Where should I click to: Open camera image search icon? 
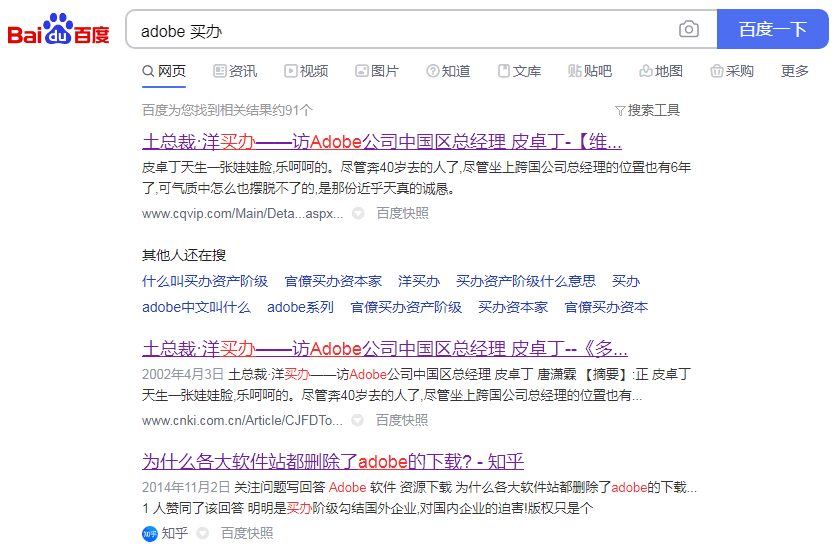click(x=689, y=29)
